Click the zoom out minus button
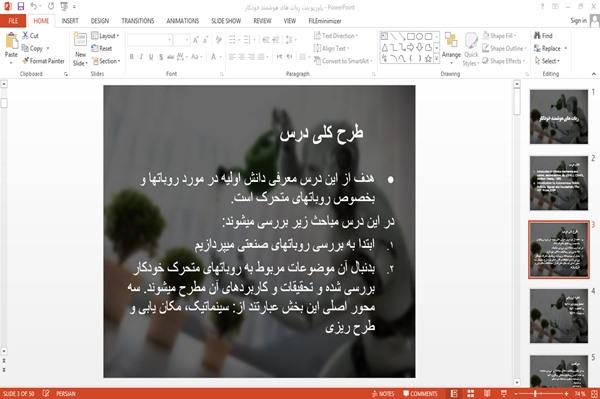 click(516, 394)
